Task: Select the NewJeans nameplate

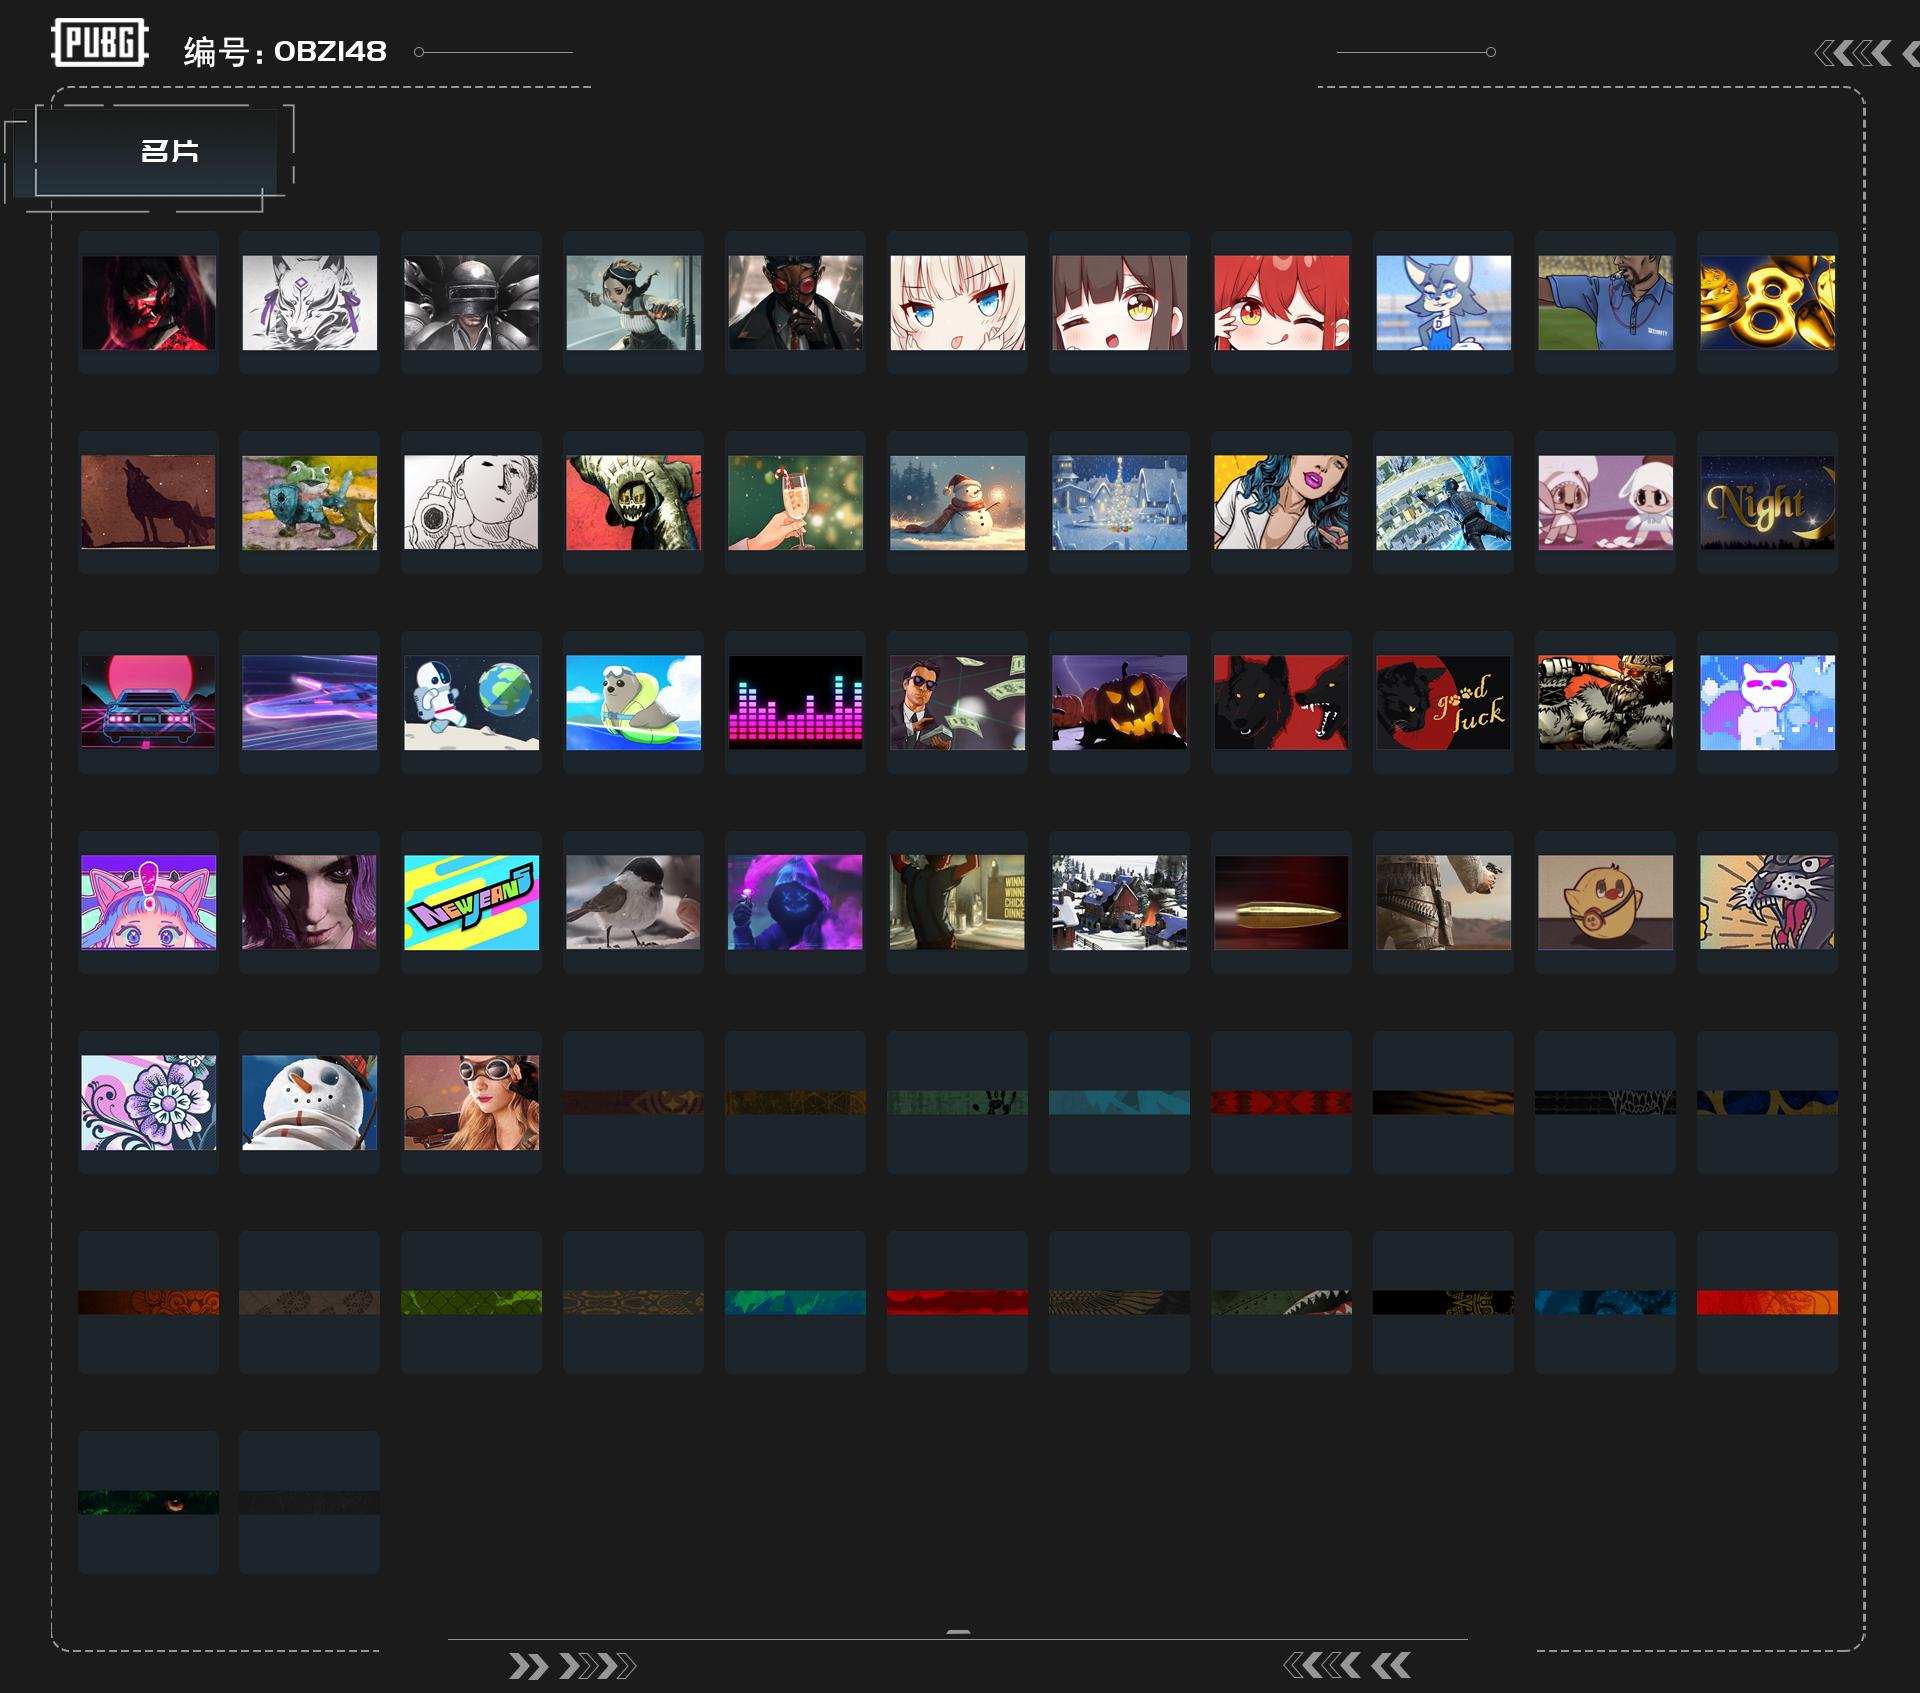Action: pos(472,902)
